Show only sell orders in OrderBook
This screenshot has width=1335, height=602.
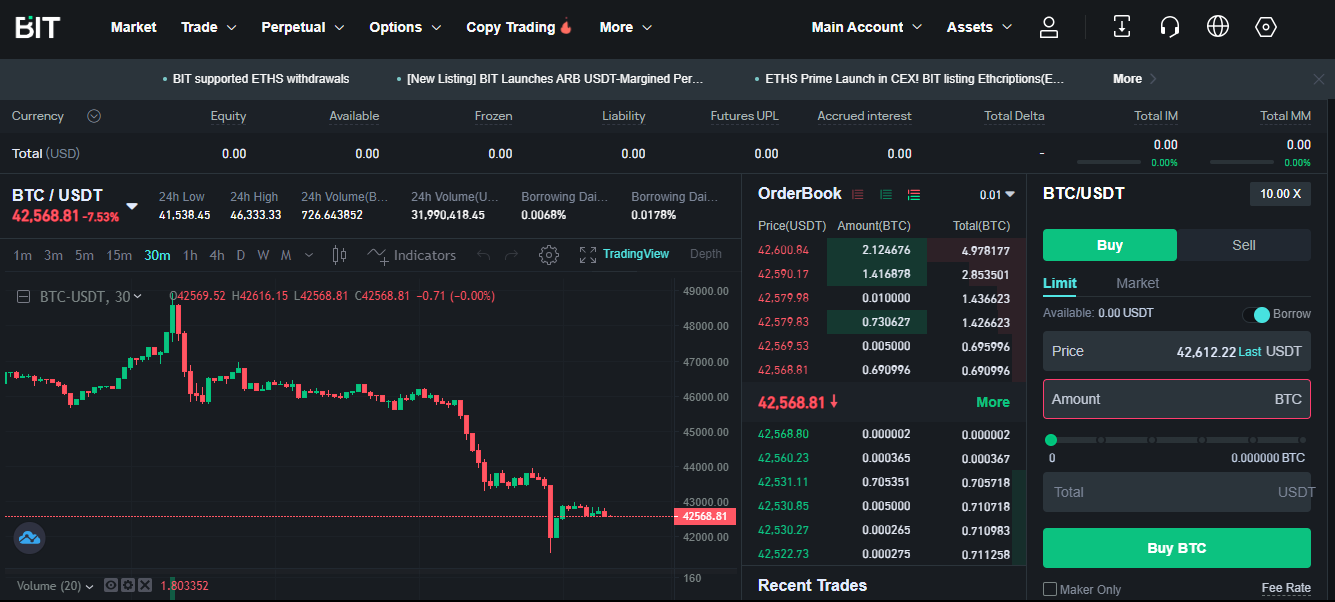tap(858, 194)
